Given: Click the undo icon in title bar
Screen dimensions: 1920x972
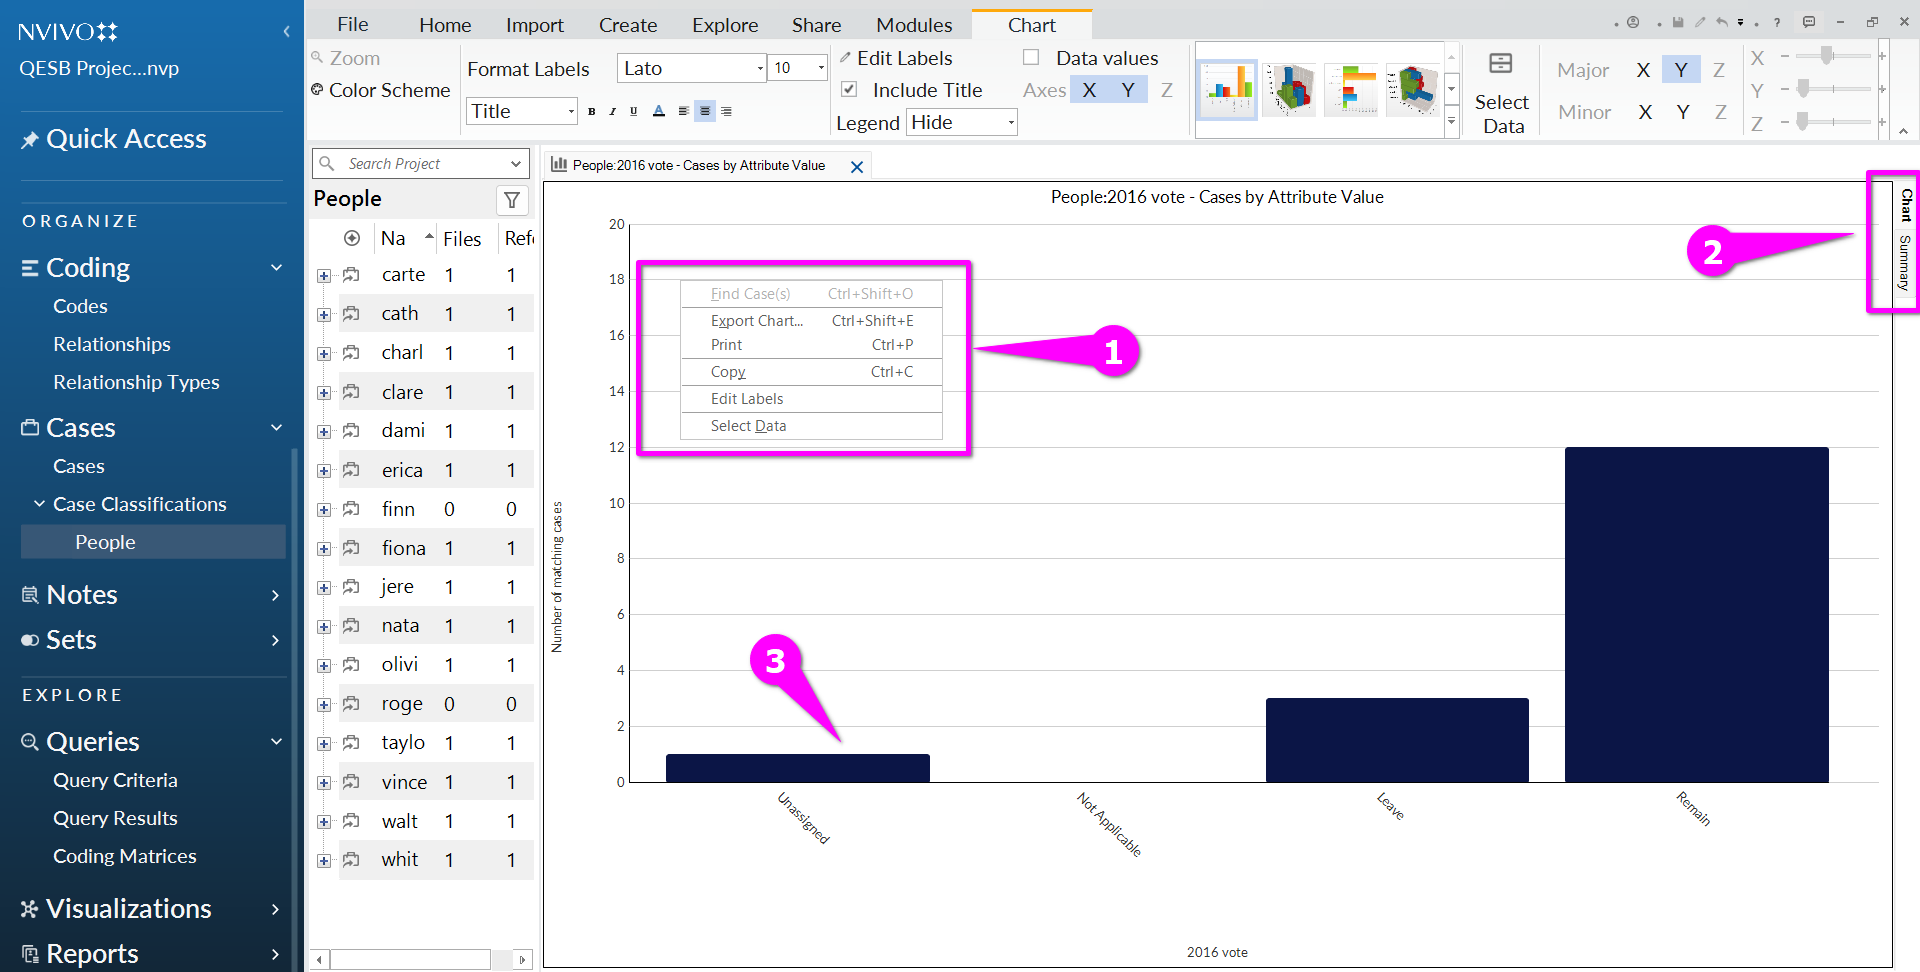Looking at the screenshot, I should (x=1721, y=22).
